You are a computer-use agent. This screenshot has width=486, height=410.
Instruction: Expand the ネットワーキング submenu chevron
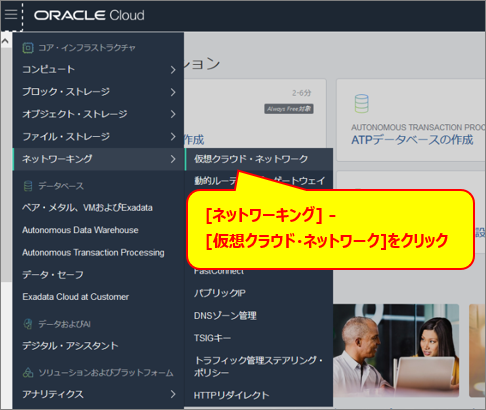pos(173,159)
